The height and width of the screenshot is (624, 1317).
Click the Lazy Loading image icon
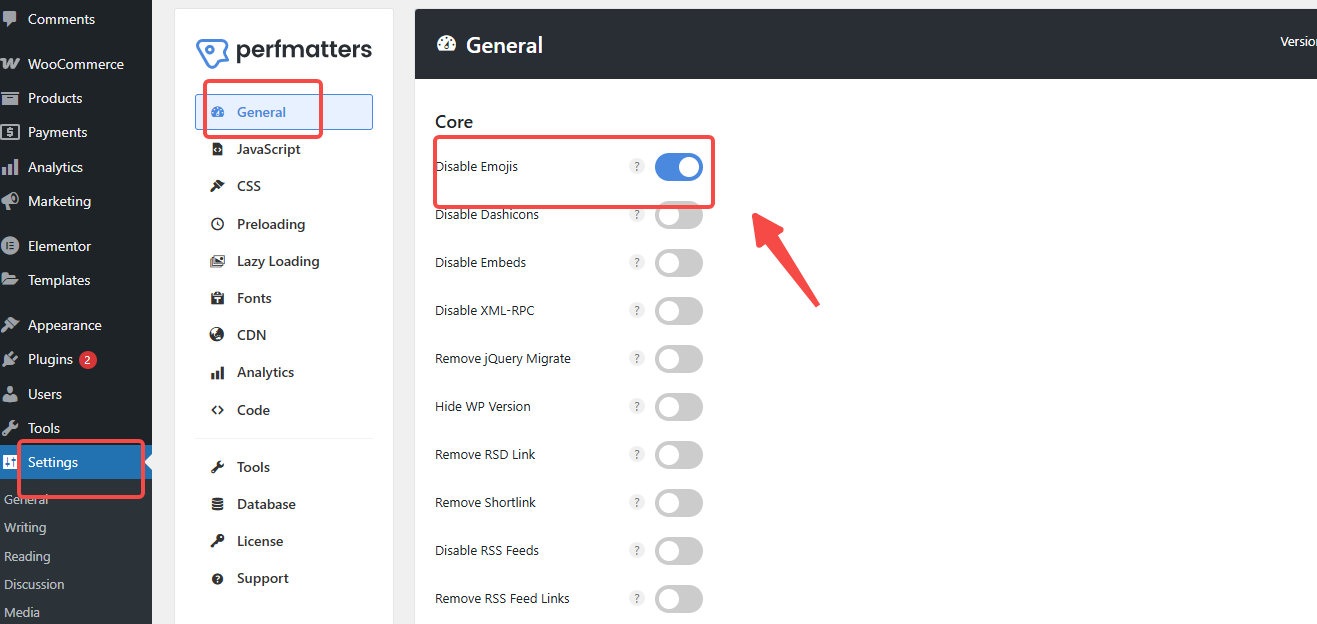pos(216,260)
